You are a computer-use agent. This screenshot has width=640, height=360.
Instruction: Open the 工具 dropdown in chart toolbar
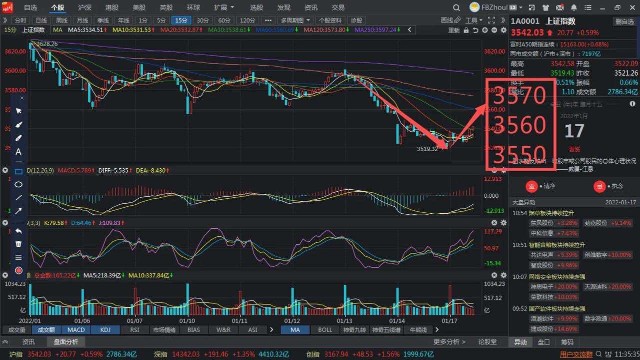473,20
